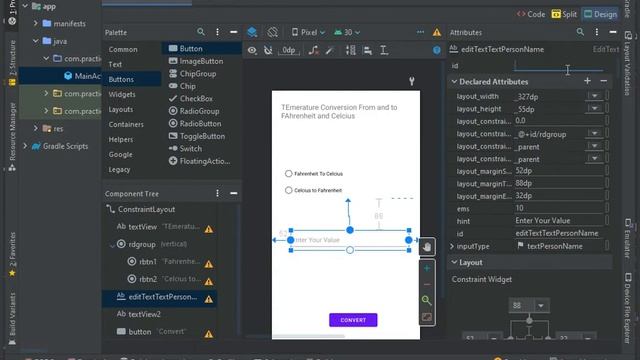Open the guidelines tool icon
The height and width of the screenshot is (360, 640).
coord(384,50)
